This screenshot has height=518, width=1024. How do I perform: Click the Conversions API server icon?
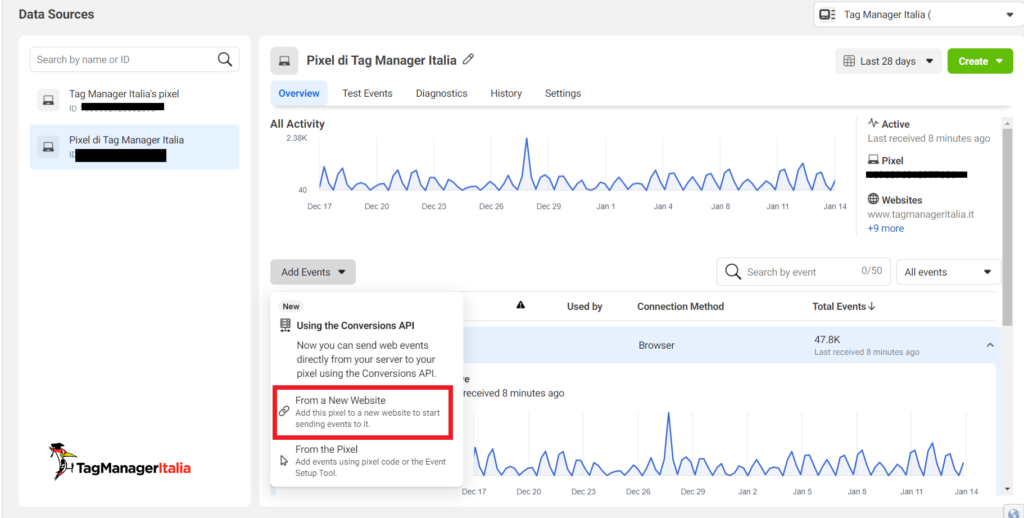click(x=285, y=325)
